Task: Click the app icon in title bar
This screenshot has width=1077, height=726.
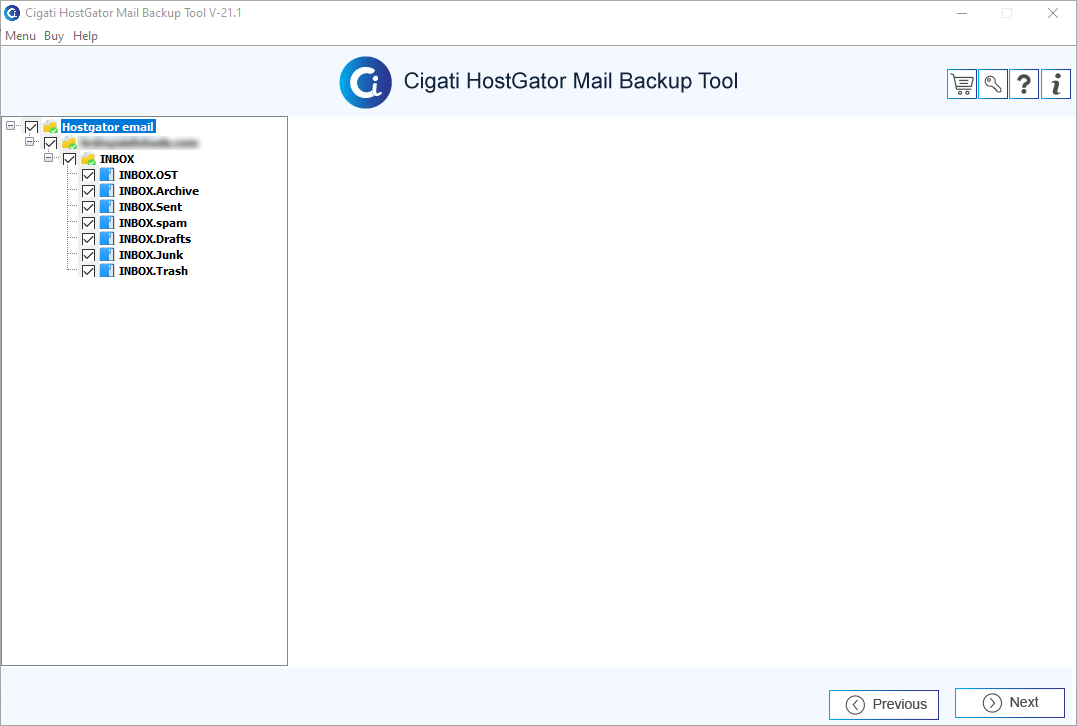Action: click(12, 12)
